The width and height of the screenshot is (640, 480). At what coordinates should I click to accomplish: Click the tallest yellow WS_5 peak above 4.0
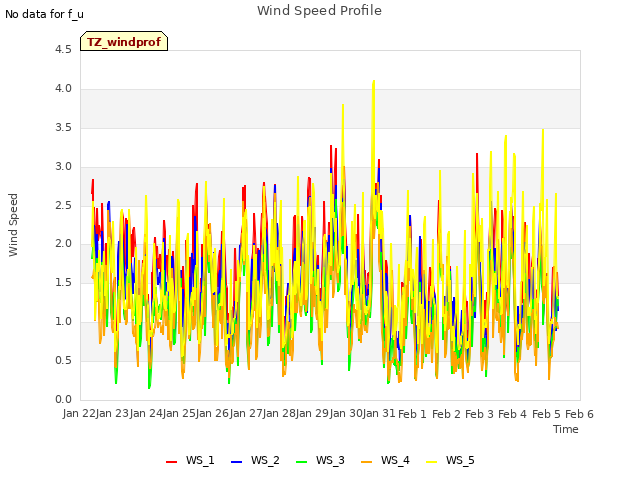point(373,82)
